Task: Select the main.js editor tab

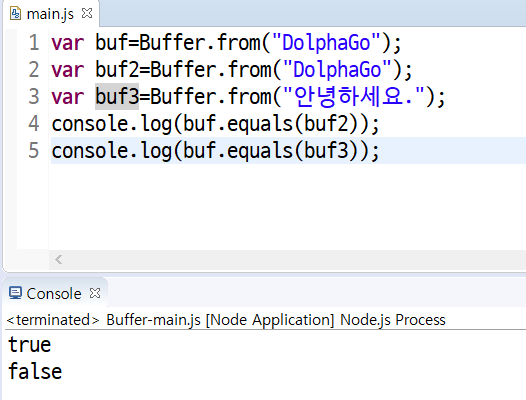Action: (x=50, y=14)
